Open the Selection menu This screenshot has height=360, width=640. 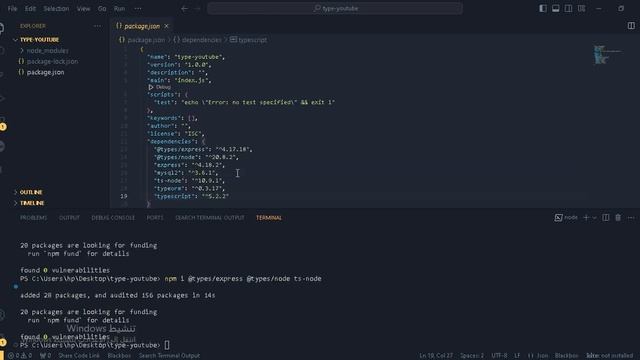(56, 9)
